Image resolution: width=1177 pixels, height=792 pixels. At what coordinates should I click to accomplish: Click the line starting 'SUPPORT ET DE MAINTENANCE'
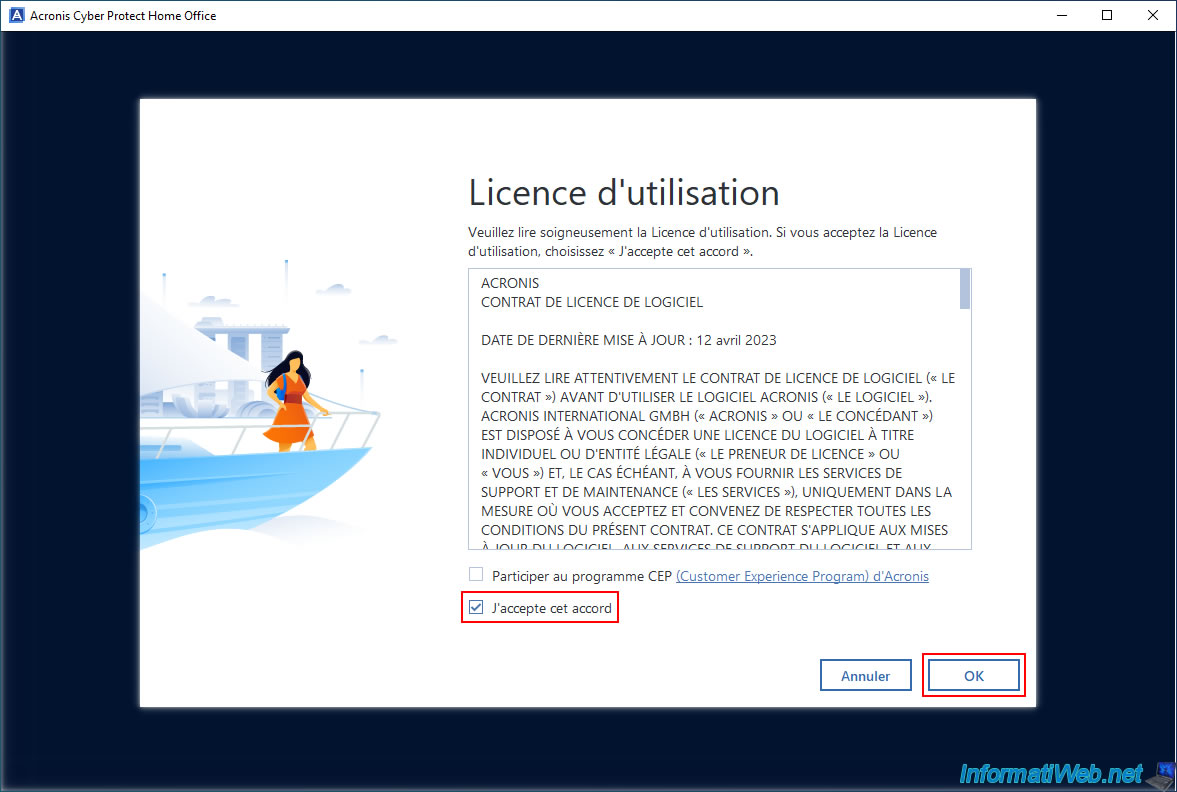click(716, 492)
